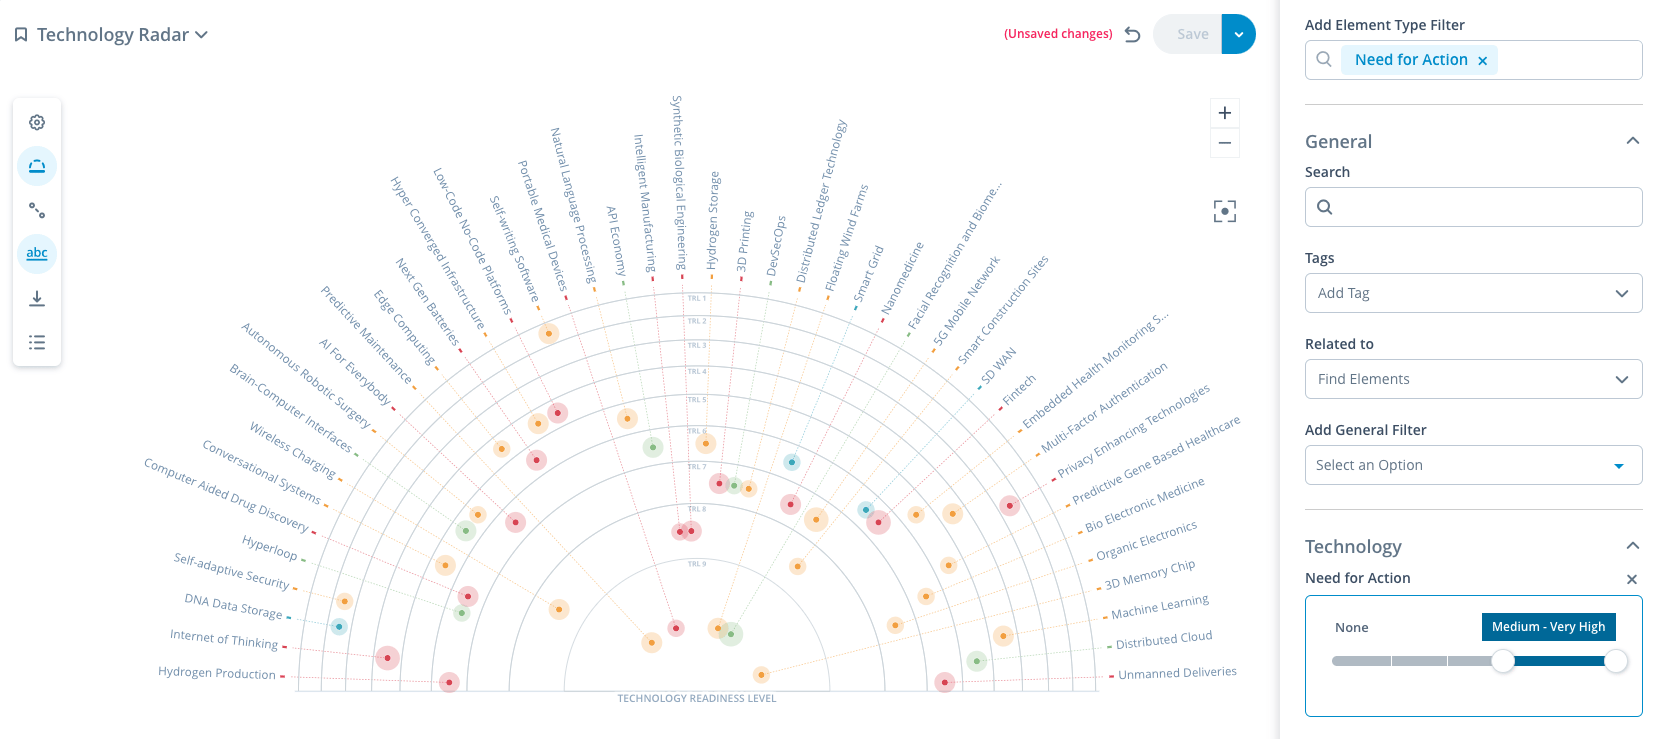1661x739 pixels.
Task: Click the Wireless Charging label
Action: (293, 450)
